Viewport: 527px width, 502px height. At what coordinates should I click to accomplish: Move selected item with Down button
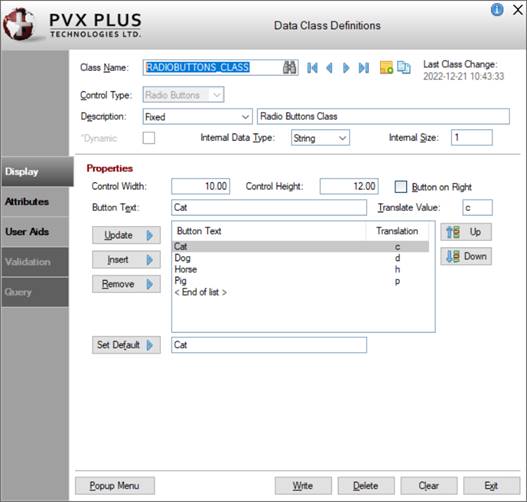(x=466, y=256)
